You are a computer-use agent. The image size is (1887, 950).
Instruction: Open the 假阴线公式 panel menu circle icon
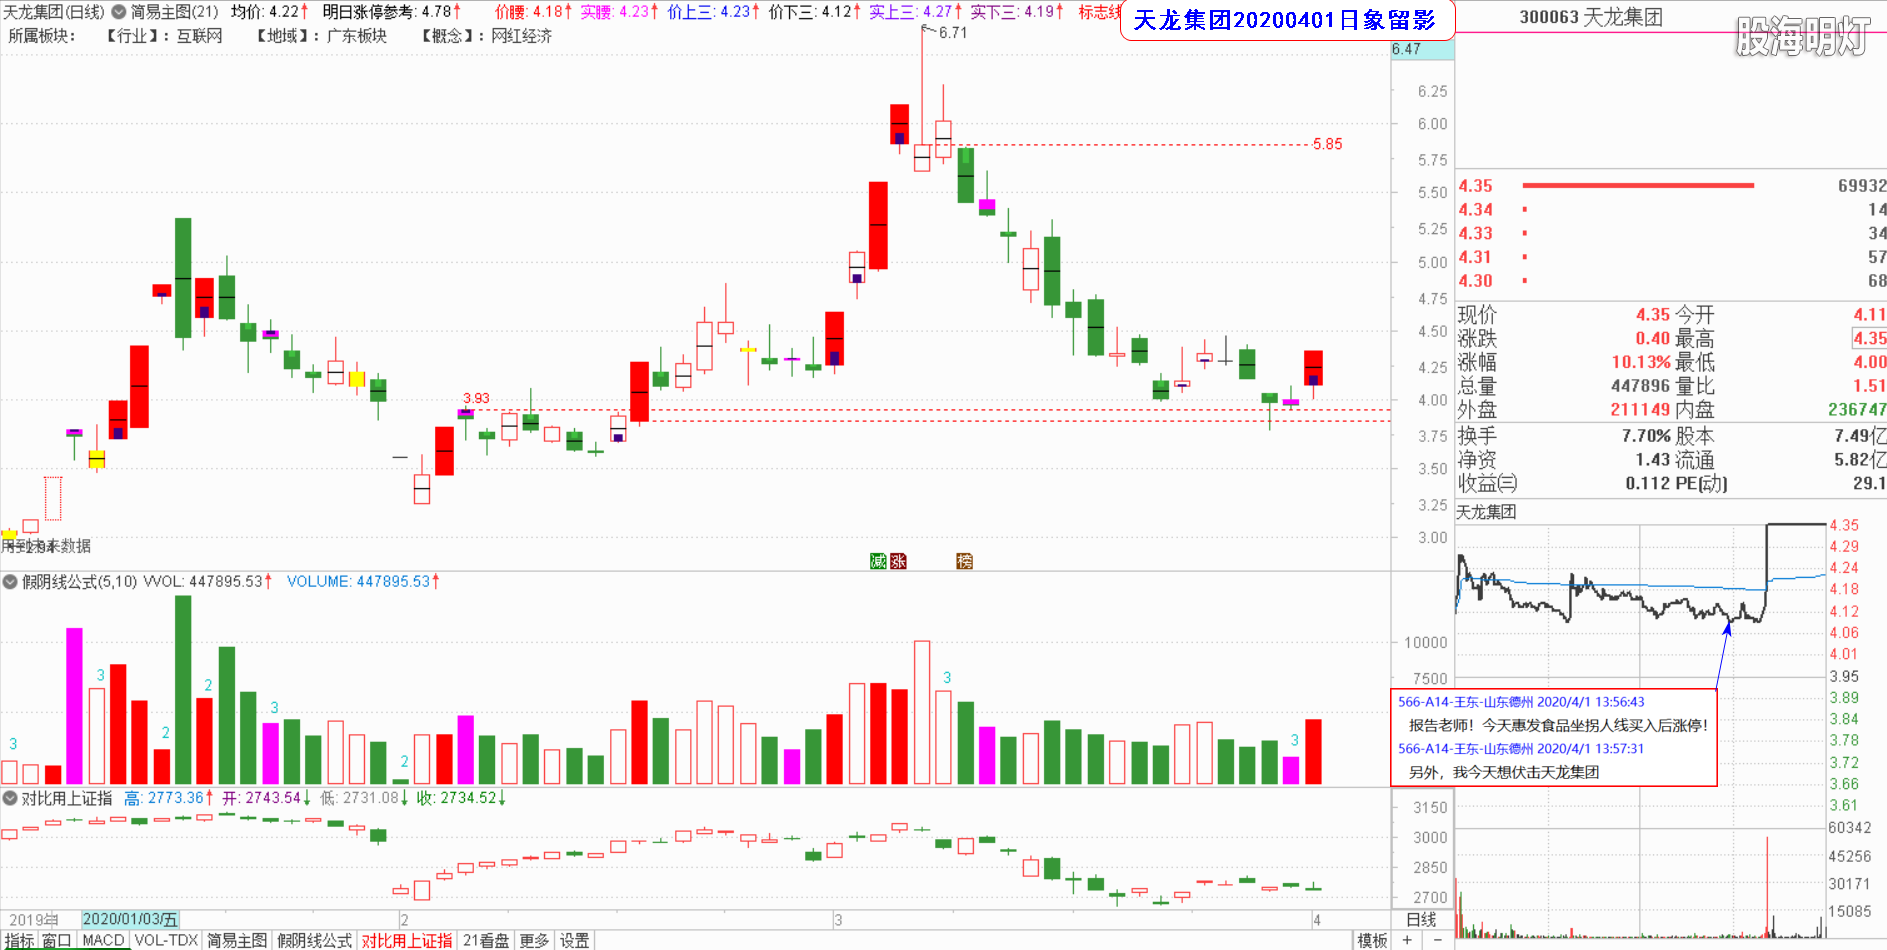(10, 581)
